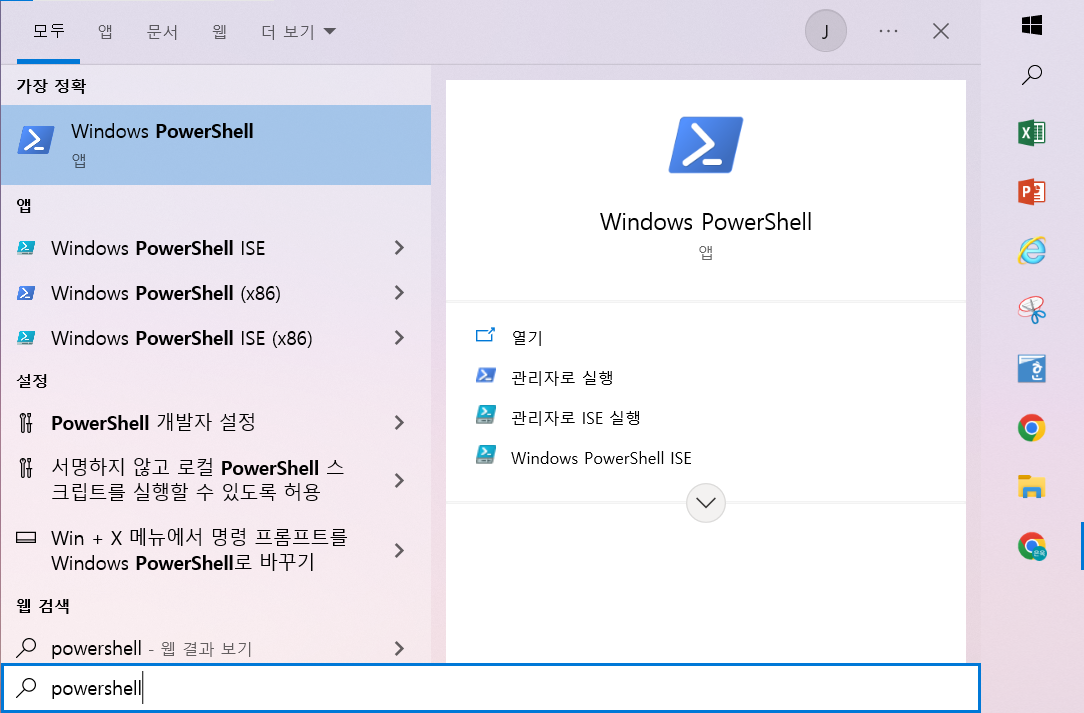Select the Windows PowerShell best match result
1084x713 pixels.
[x=216, y=145]
